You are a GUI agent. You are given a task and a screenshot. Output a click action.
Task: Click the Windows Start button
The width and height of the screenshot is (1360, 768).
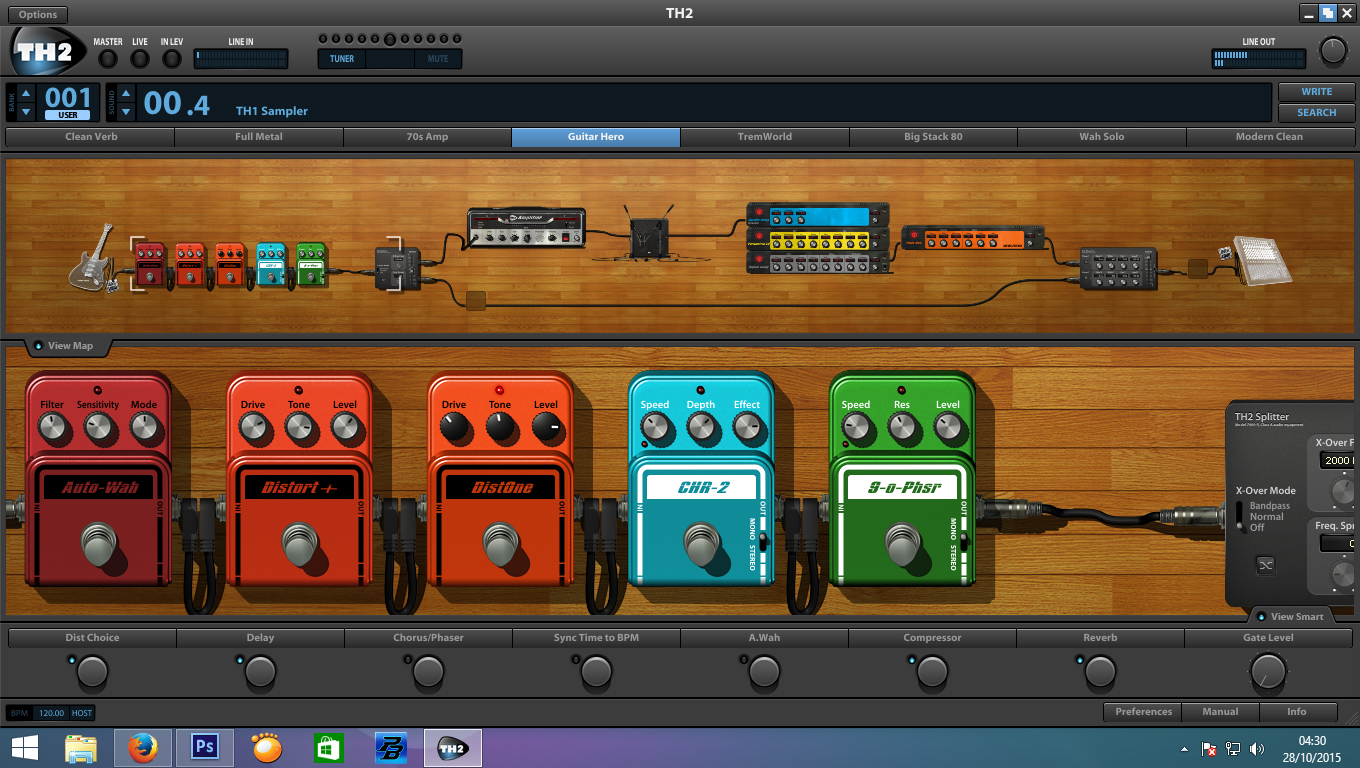[24, 747]
